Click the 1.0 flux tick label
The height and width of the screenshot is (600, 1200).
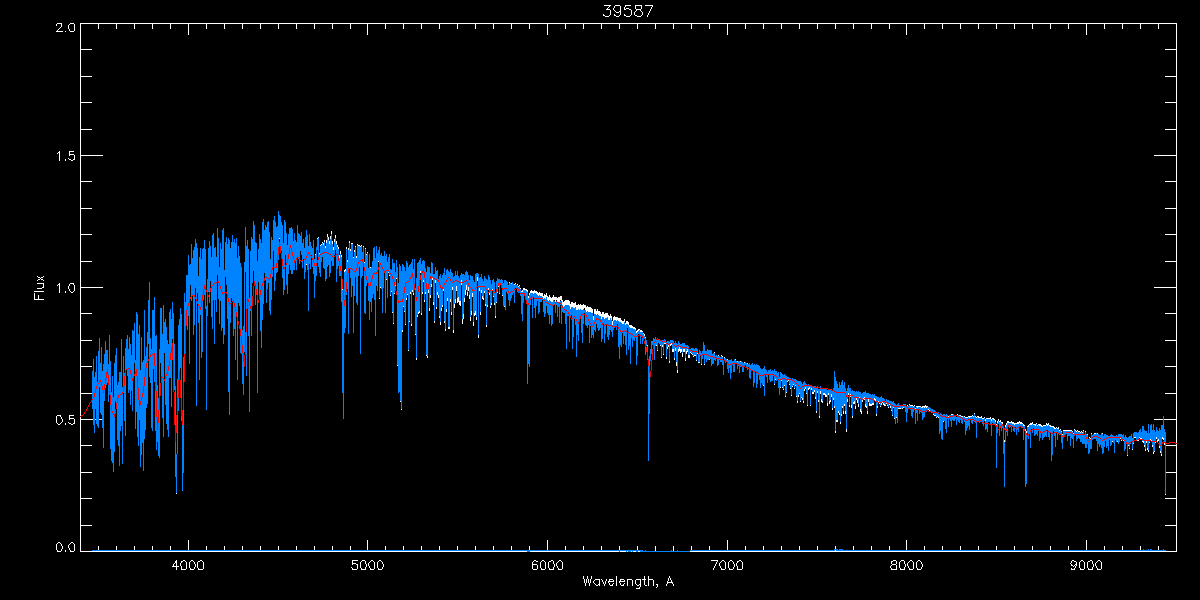point(66,288)
